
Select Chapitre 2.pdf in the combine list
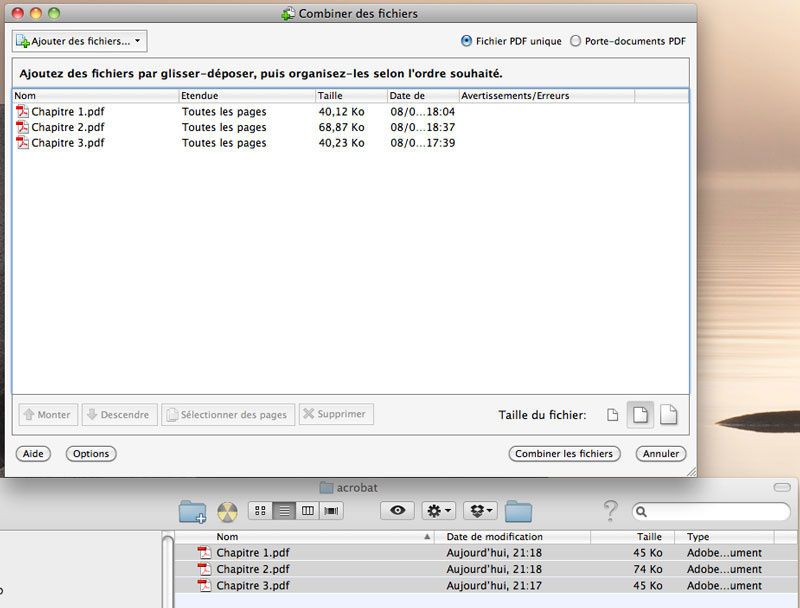pyautogui.click(x=67, y=127)
